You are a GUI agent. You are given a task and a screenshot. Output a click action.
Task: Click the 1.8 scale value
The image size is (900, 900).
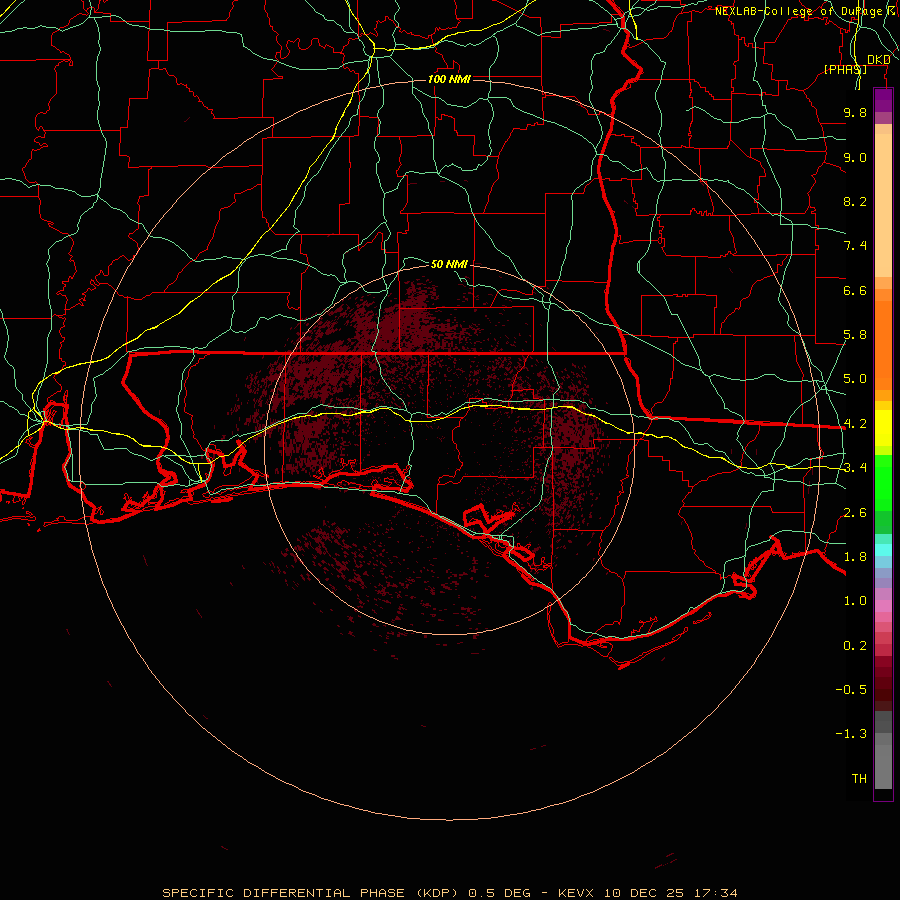tap(855, 557)
